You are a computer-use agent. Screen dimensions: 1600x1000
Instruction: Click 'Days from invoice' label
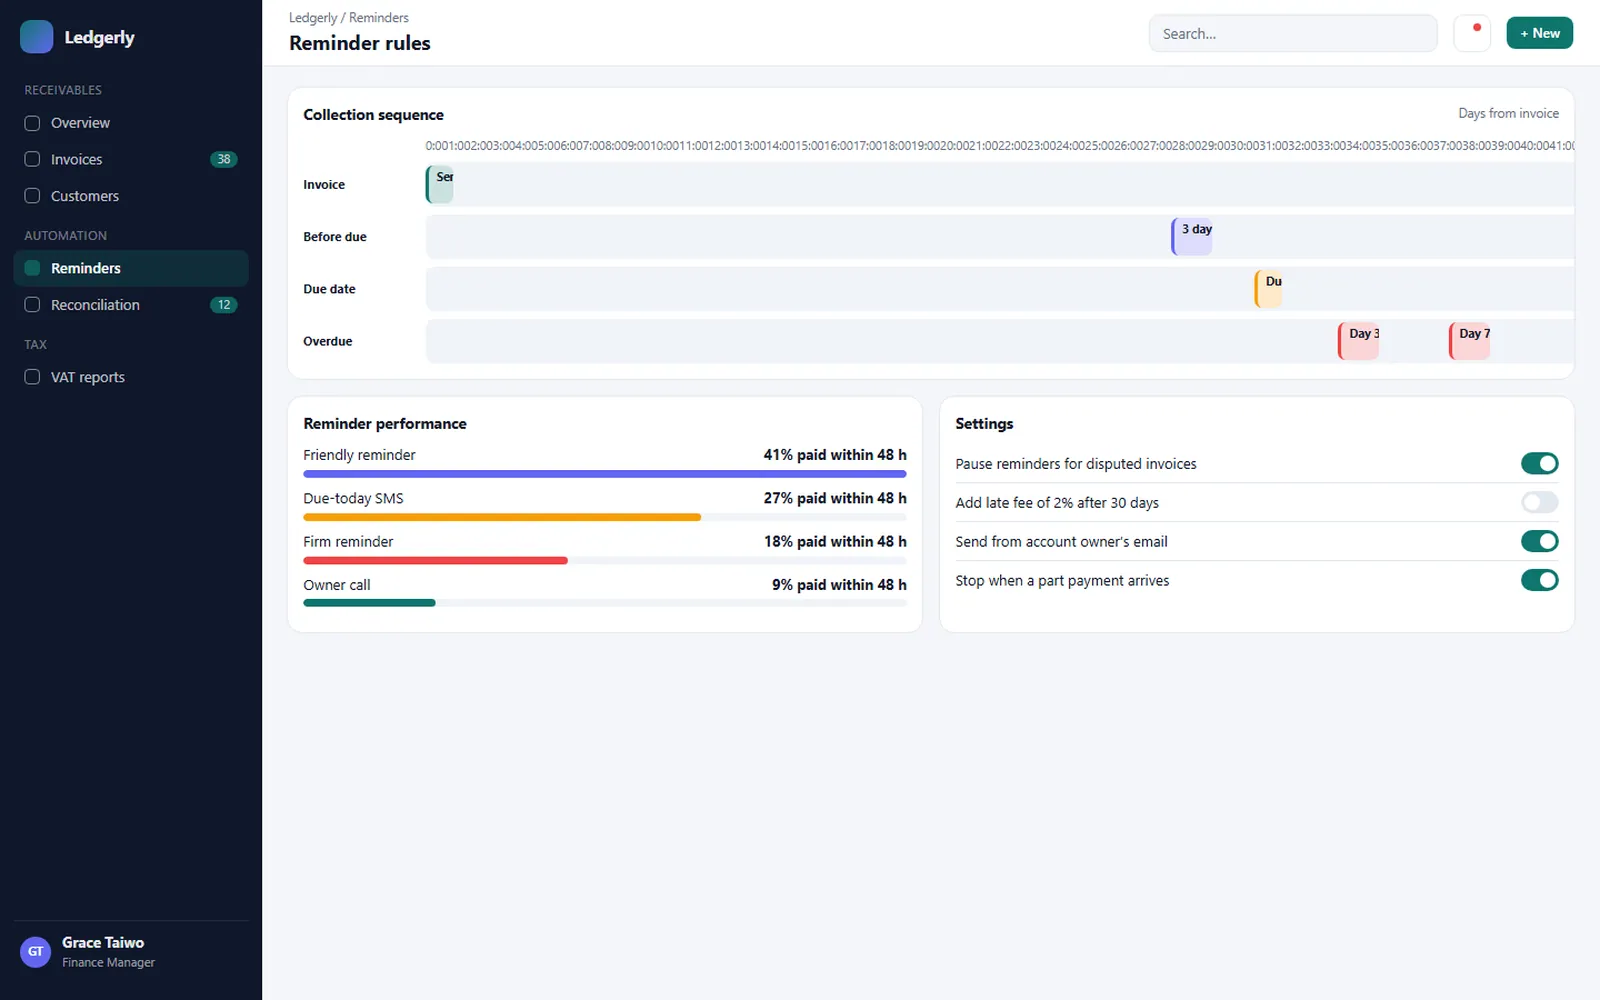1508,114
